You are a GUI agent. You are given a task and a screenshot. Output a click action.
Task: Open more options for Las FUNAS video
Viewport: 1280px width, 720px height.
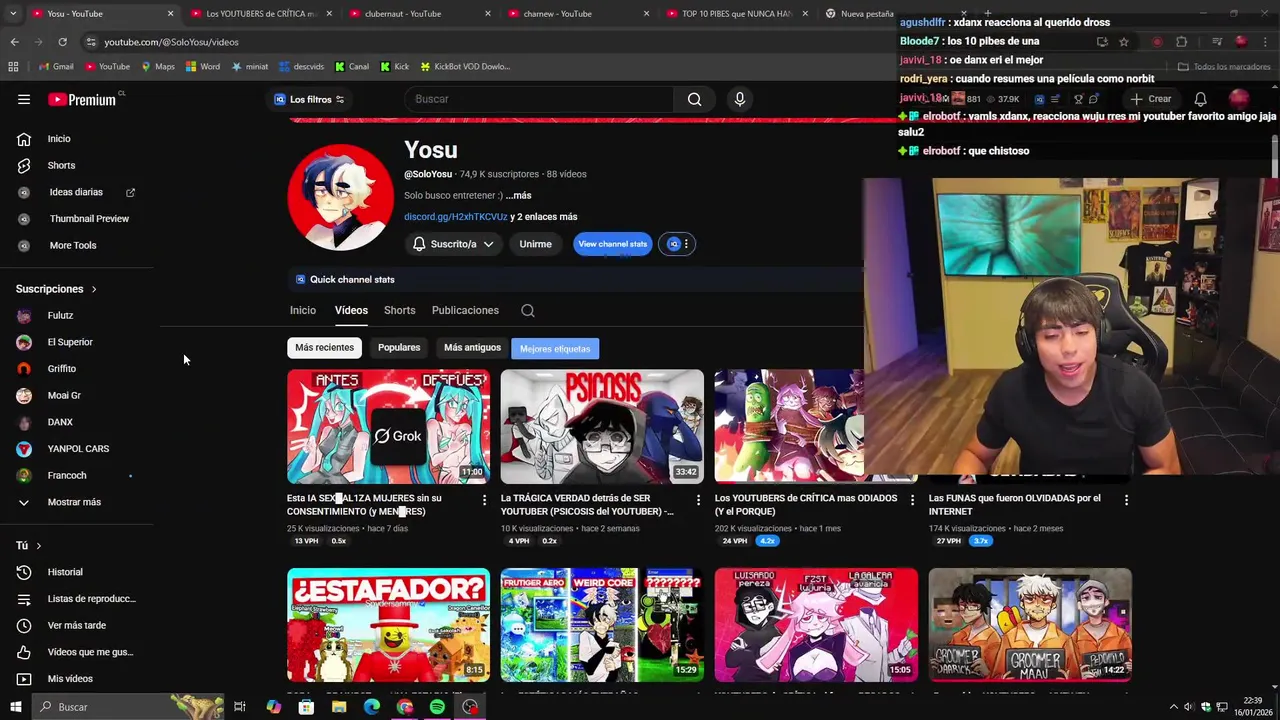click(1126, 499)
